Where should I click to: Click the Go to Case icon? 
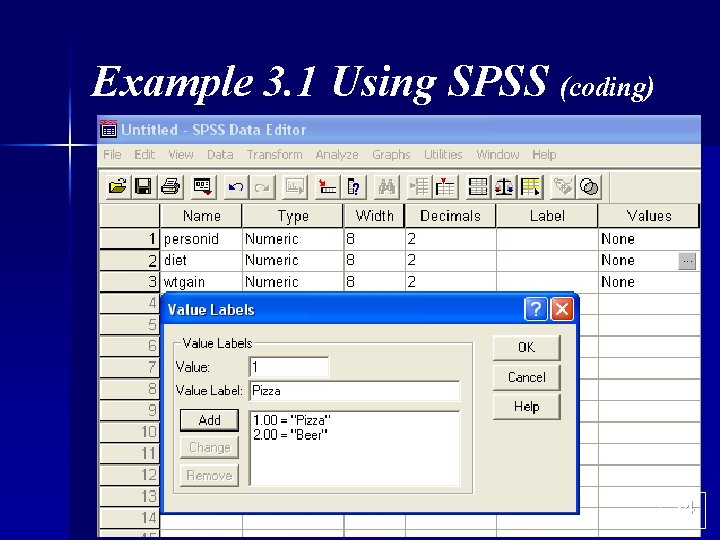327,187
